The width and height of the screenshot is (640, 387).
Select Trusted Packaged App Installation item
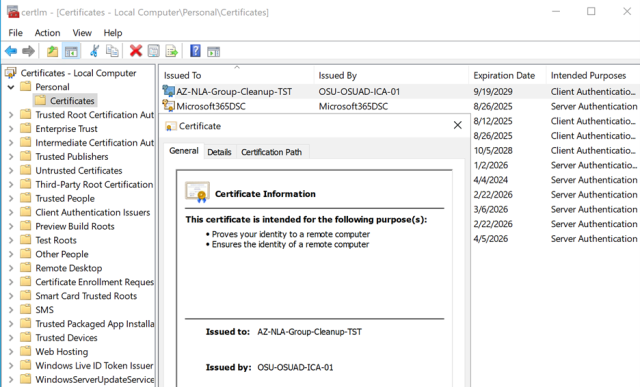coord(95,324)
